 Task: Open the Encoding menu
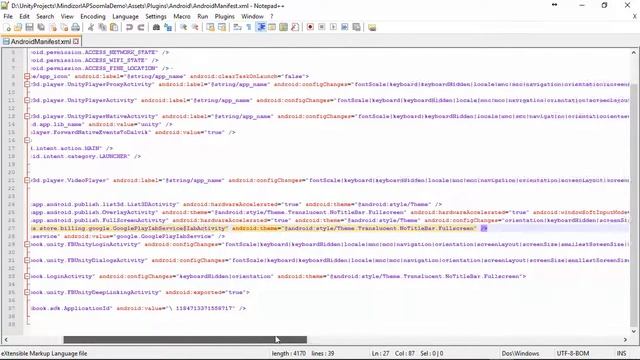tap(93, 16)
